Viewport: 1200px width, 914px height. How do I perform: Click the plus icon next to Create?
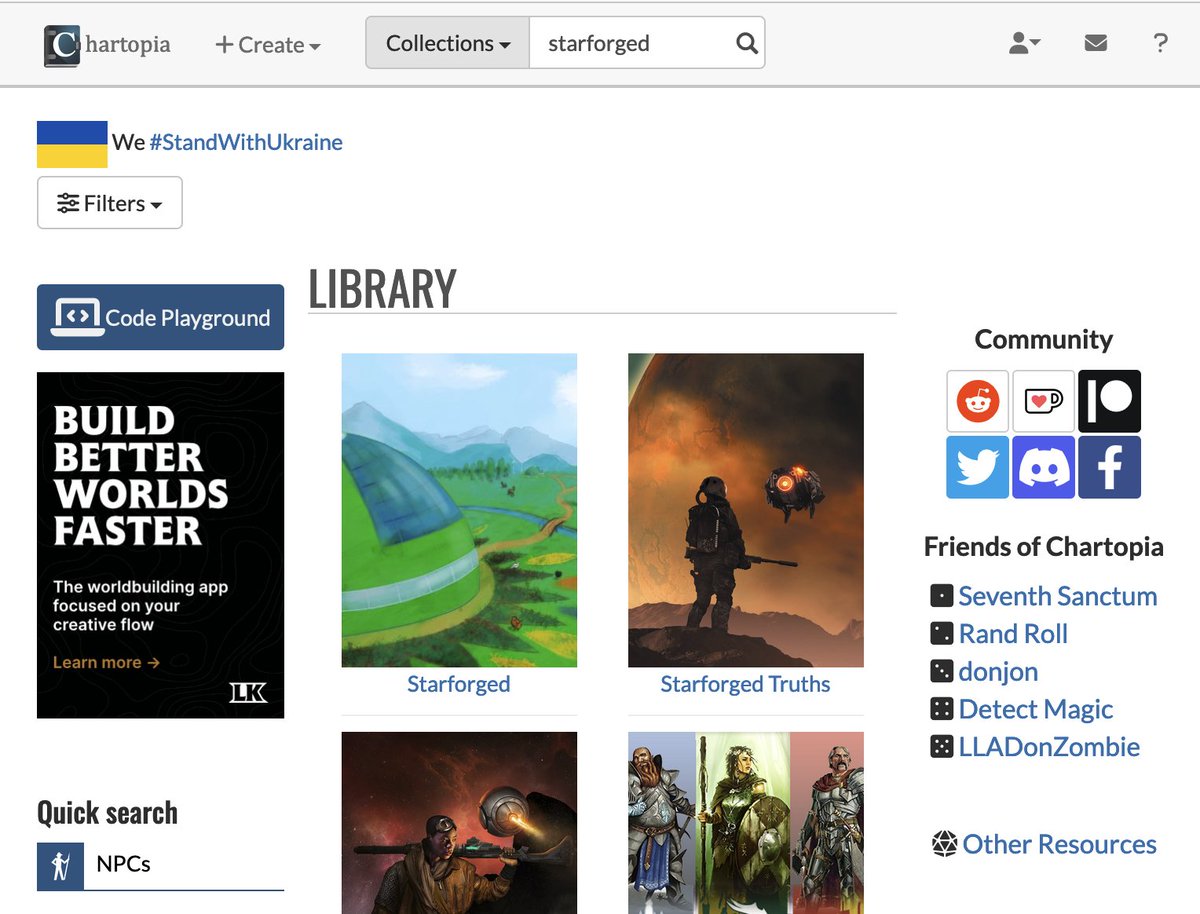click(x=224, y=45)
